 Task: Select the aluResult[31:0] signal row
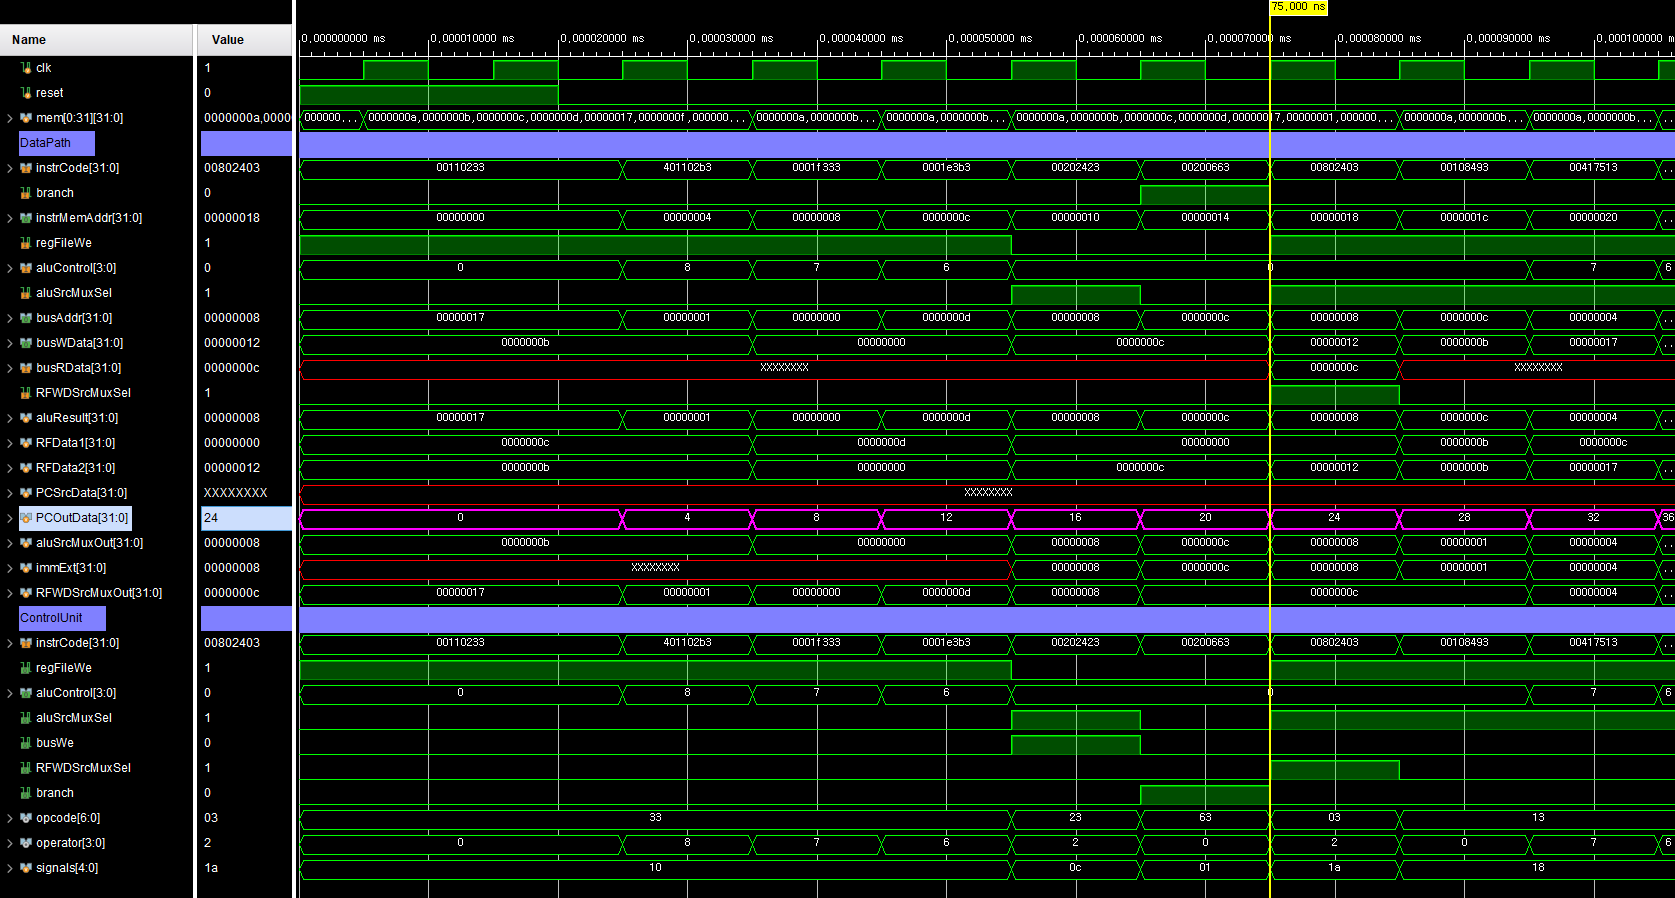pyautogui.click(x=77, y=418)
